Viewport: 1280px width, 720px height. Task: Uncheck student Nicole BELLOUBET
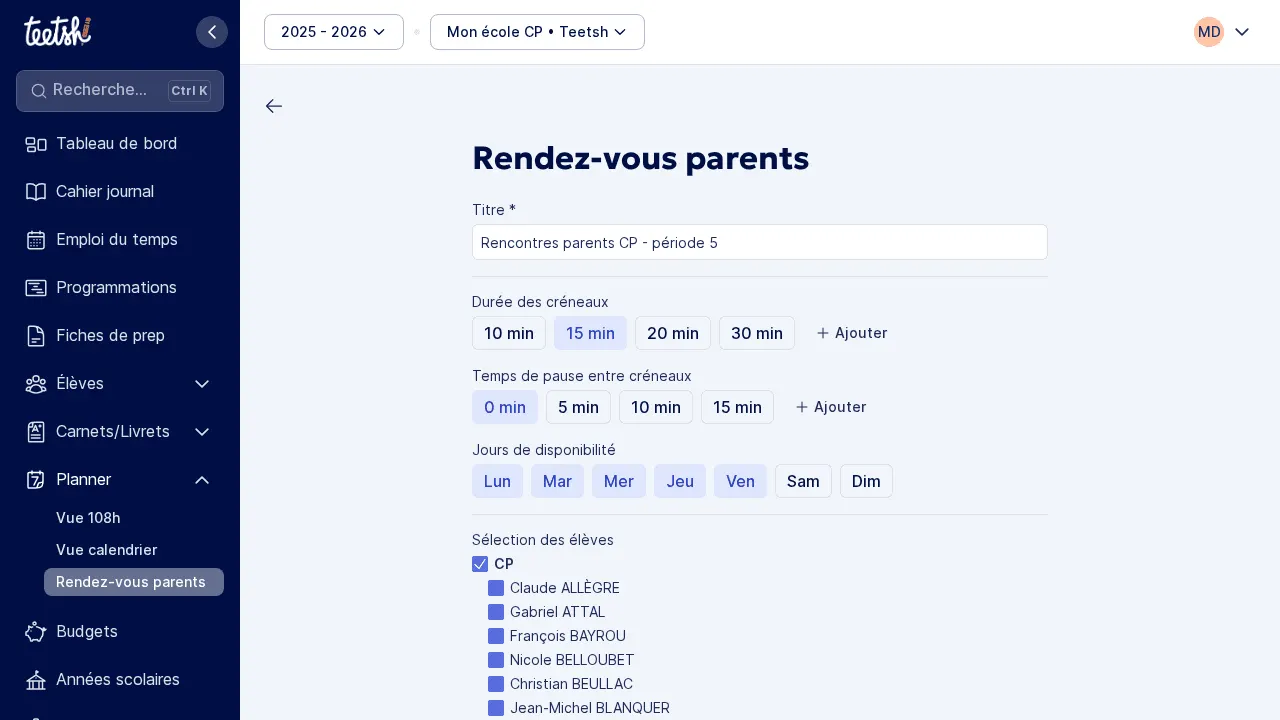point(496,660)
